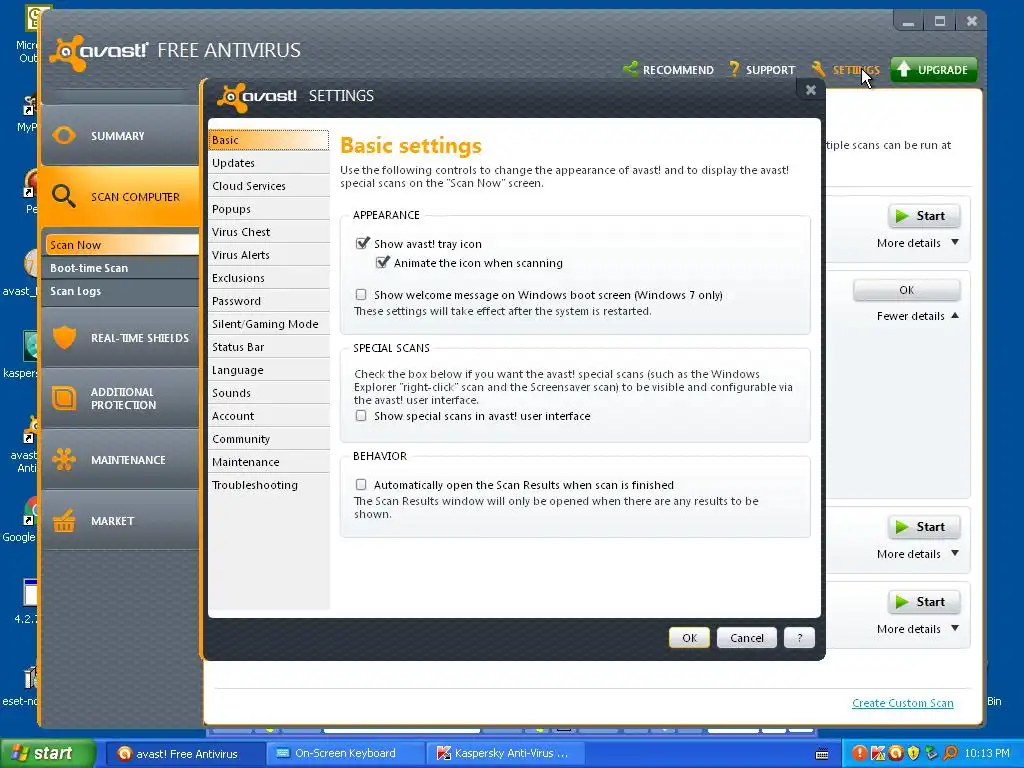1024x768 pixels.
Task: Enable Automatically open the Scan Results checkbox
Action: click(x=360, y=484)
